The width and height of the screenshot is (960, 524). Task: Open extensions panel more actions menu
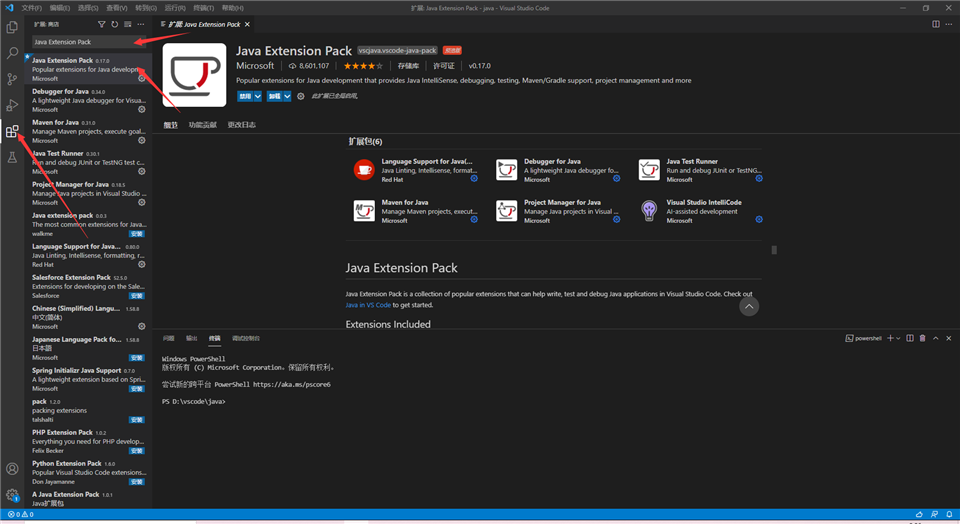coord(141,24)
